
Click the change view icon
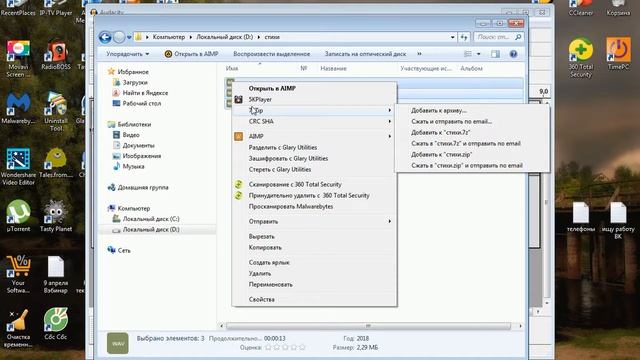click(468, 54)
